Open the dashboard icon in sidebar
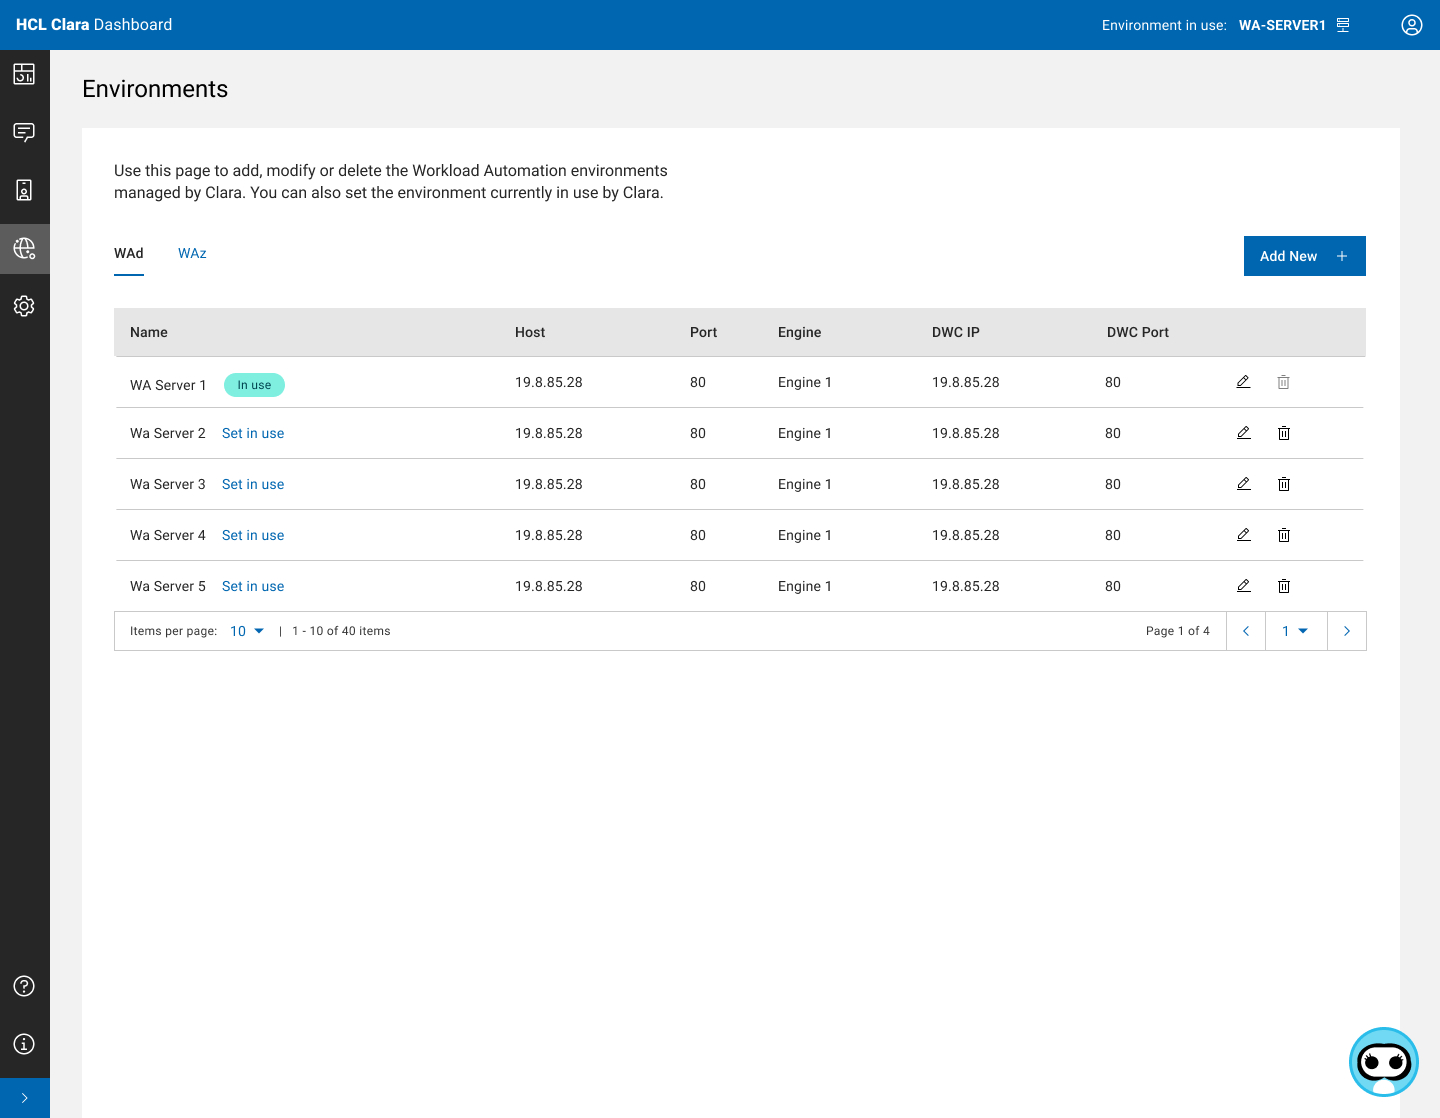 (x=24, y=74)
